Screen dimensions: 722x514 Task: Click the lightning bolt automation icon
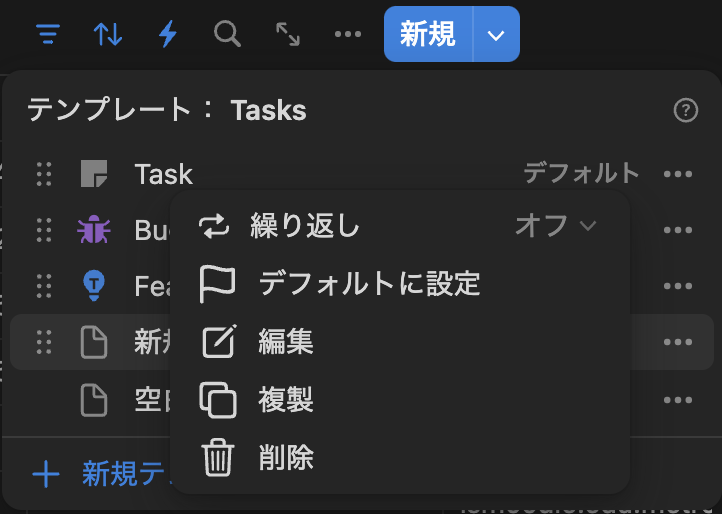coord(168,35)
